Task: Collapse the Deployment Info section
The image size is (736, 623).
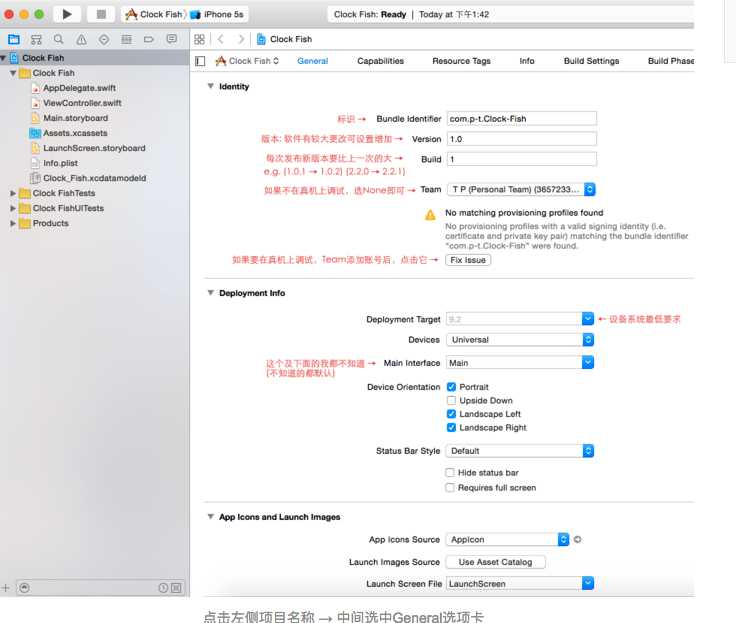Action: click(211, 292)
